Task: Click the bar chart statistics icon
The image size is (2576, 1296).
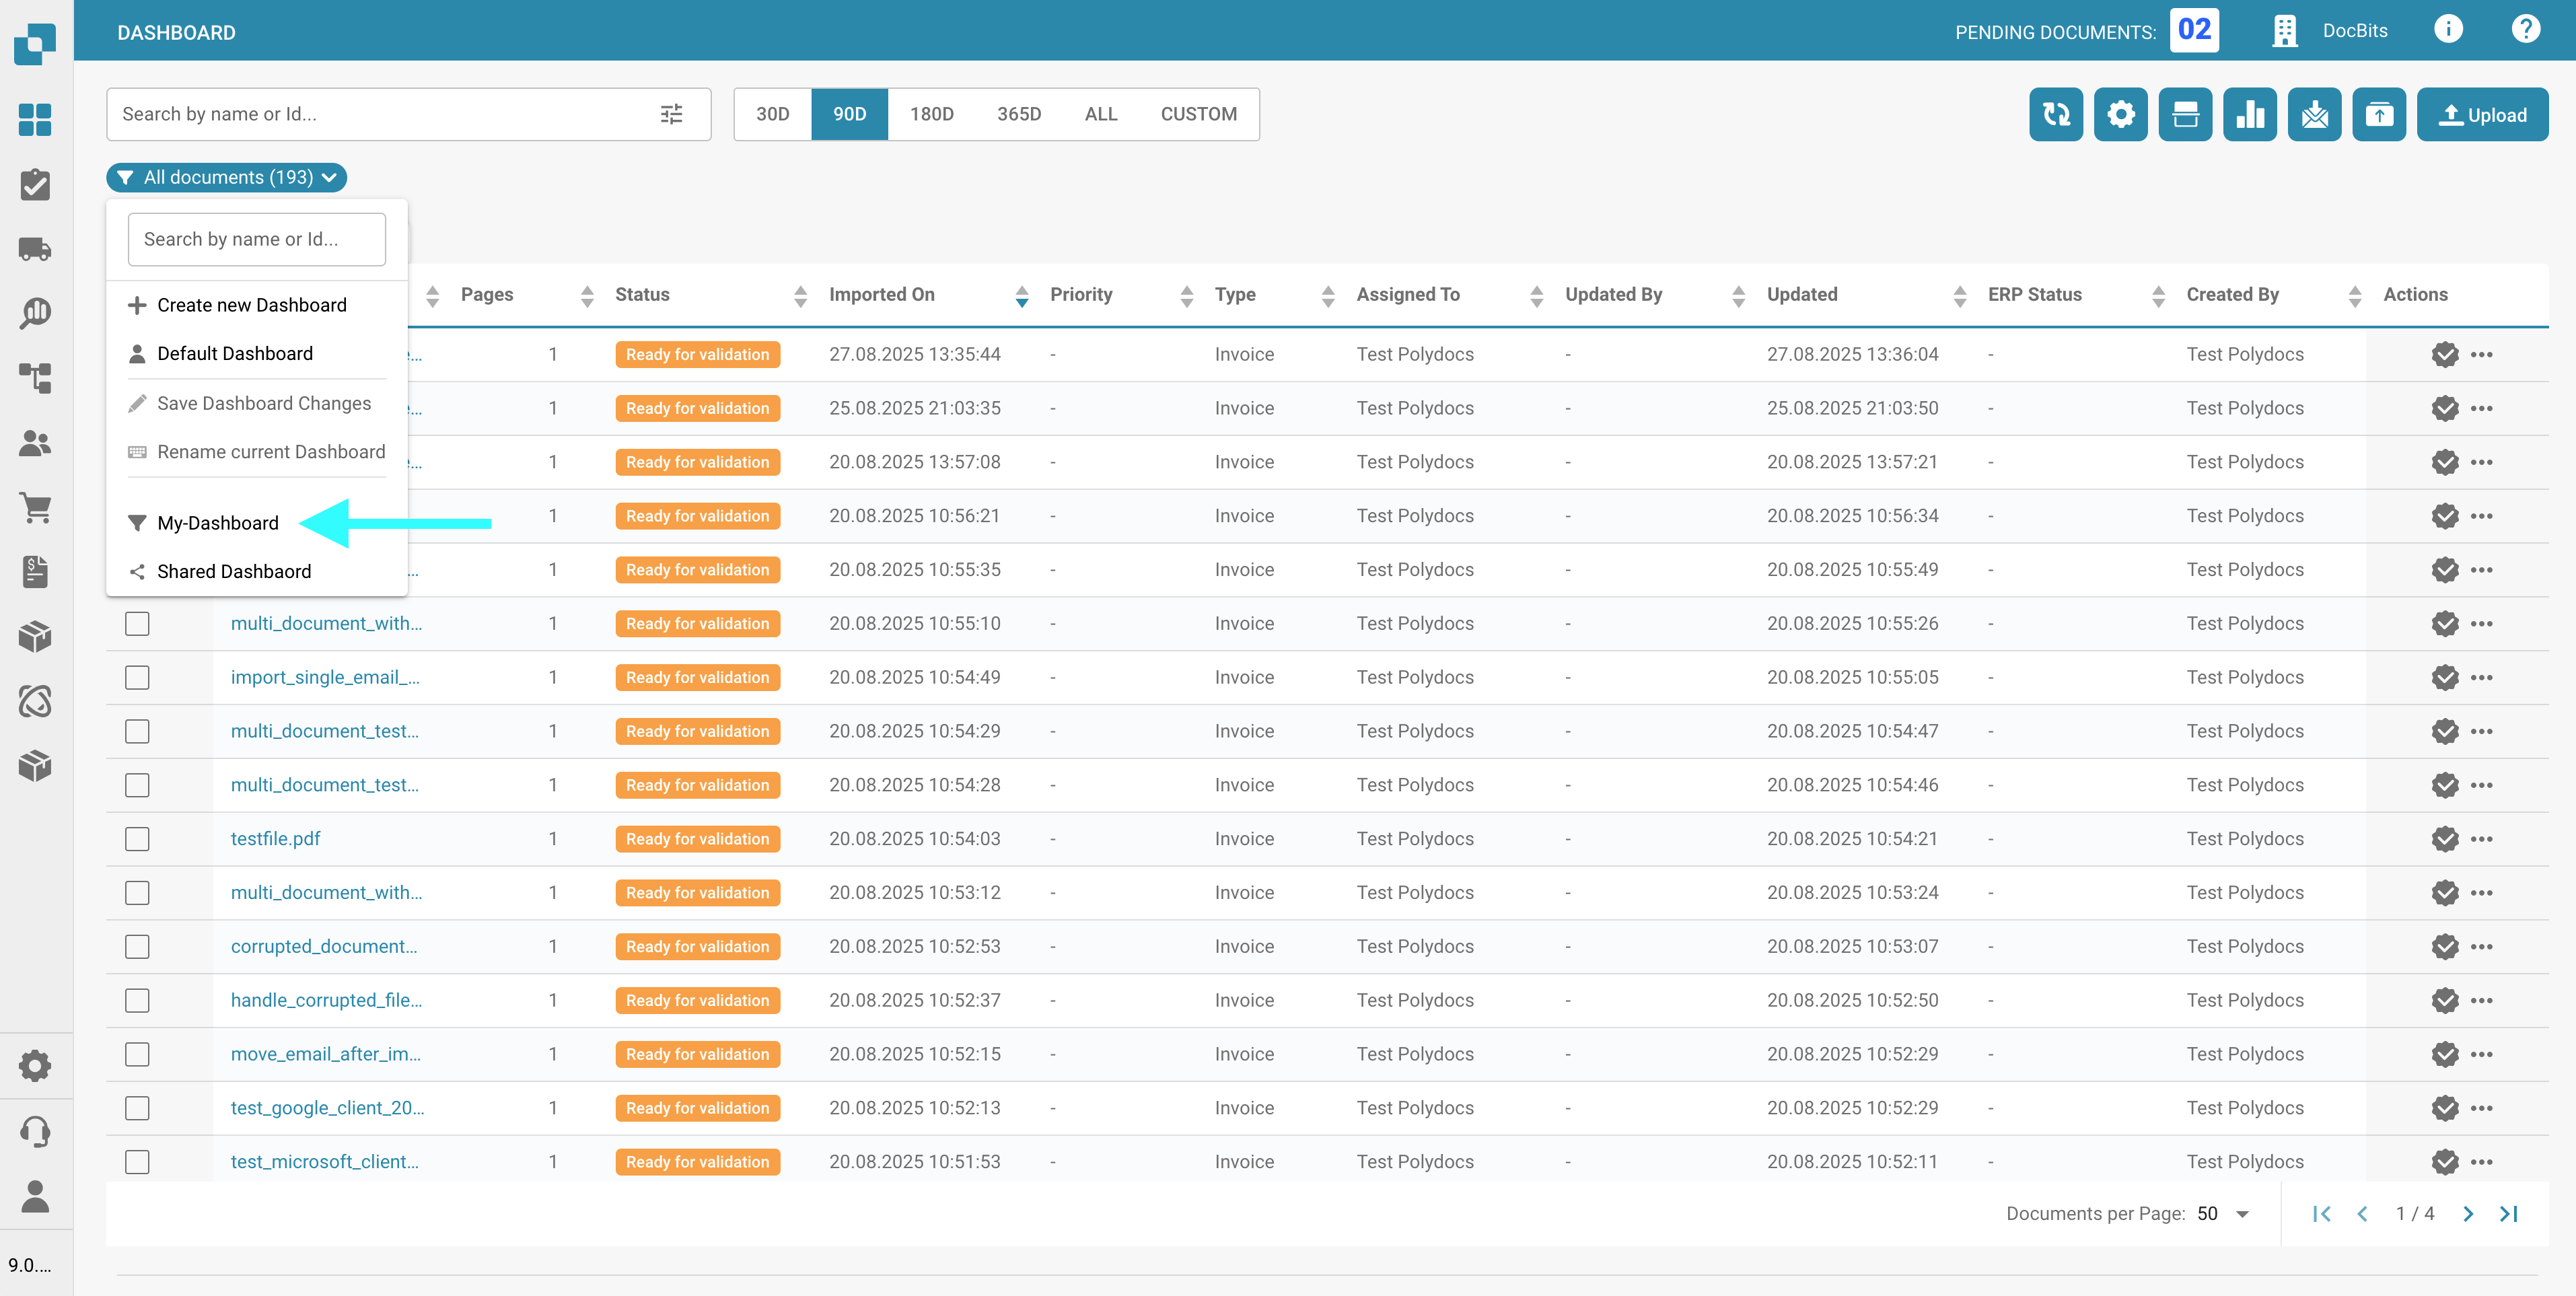Action: point(2249,115)
